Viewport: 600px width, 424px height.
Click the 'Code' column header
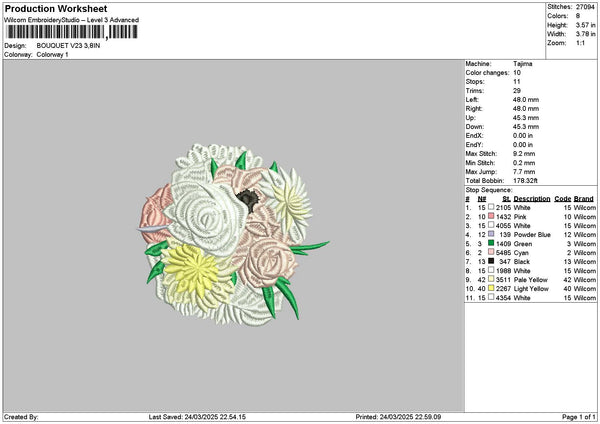tap(562, 199)
